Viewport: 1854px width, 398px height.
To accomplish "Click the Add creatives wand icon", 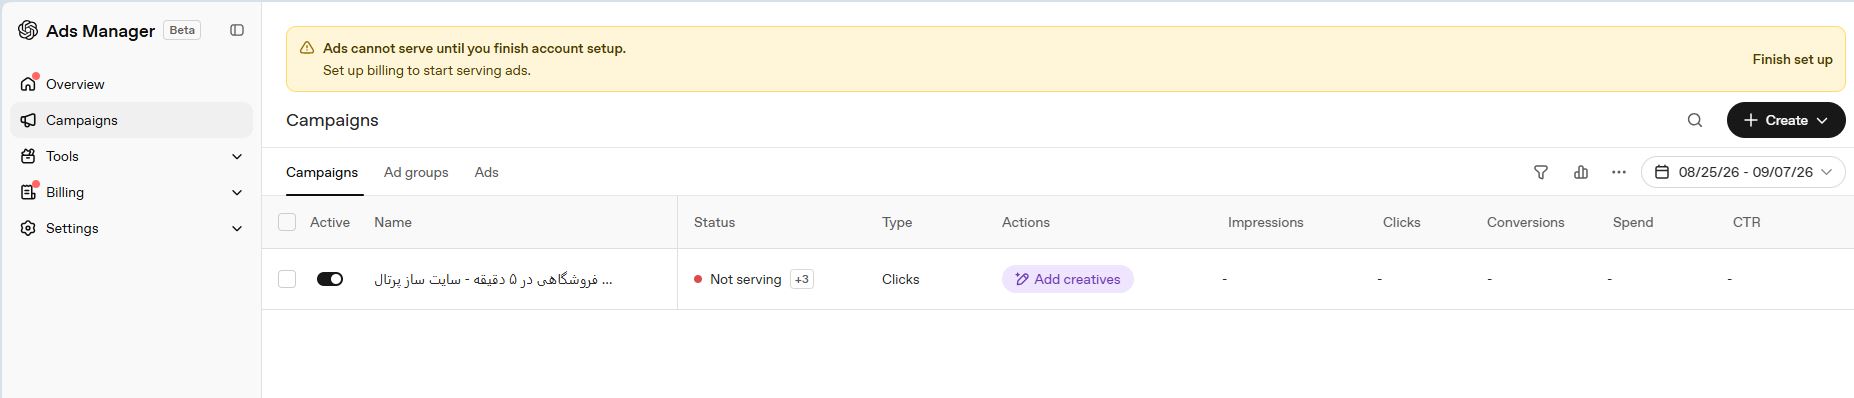I will (1022, 279).
